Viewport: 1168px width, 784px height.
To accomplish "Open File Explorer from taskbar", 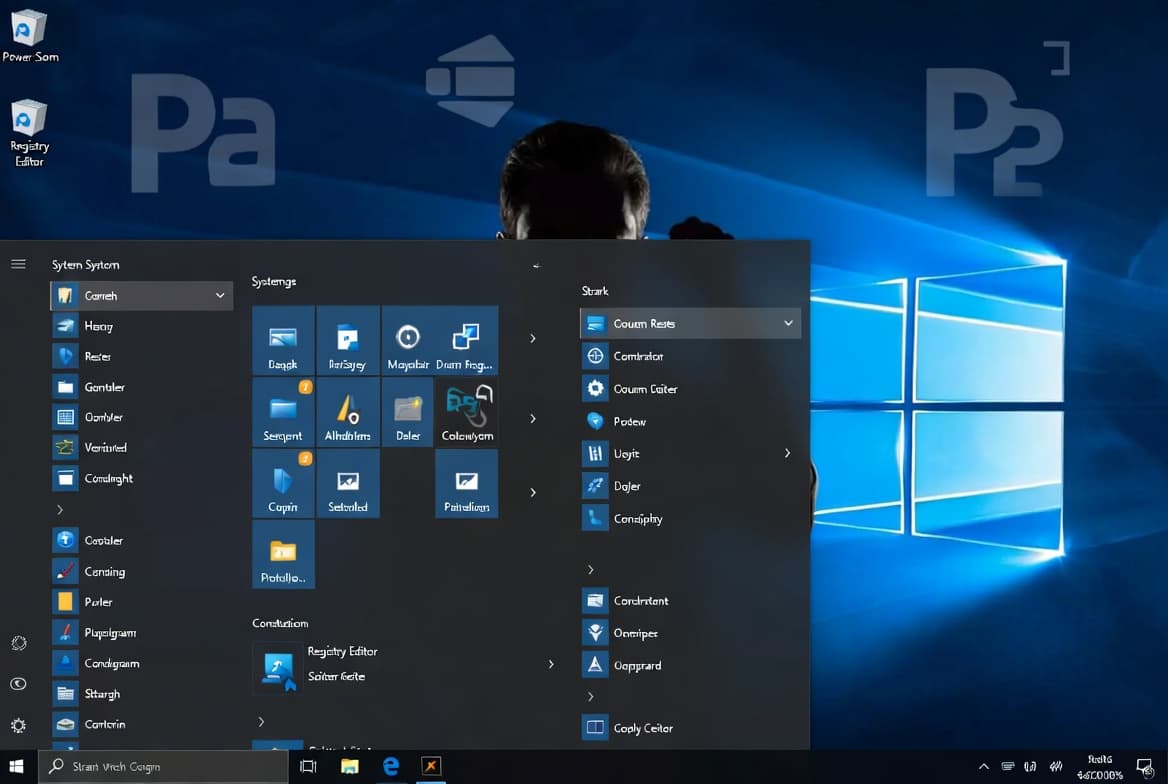I will (x=349, y=766).
